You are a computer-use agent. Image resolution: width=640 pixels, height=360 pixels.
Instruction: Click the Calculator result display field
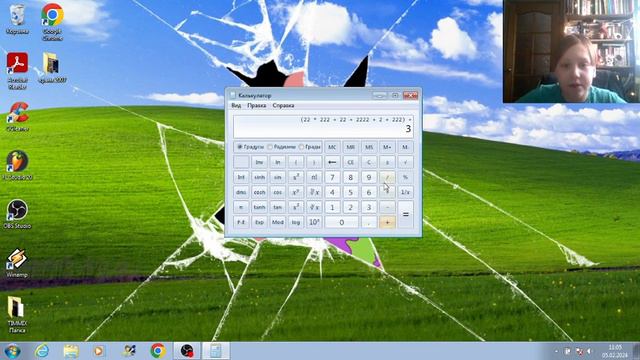(x=323, y=126)
